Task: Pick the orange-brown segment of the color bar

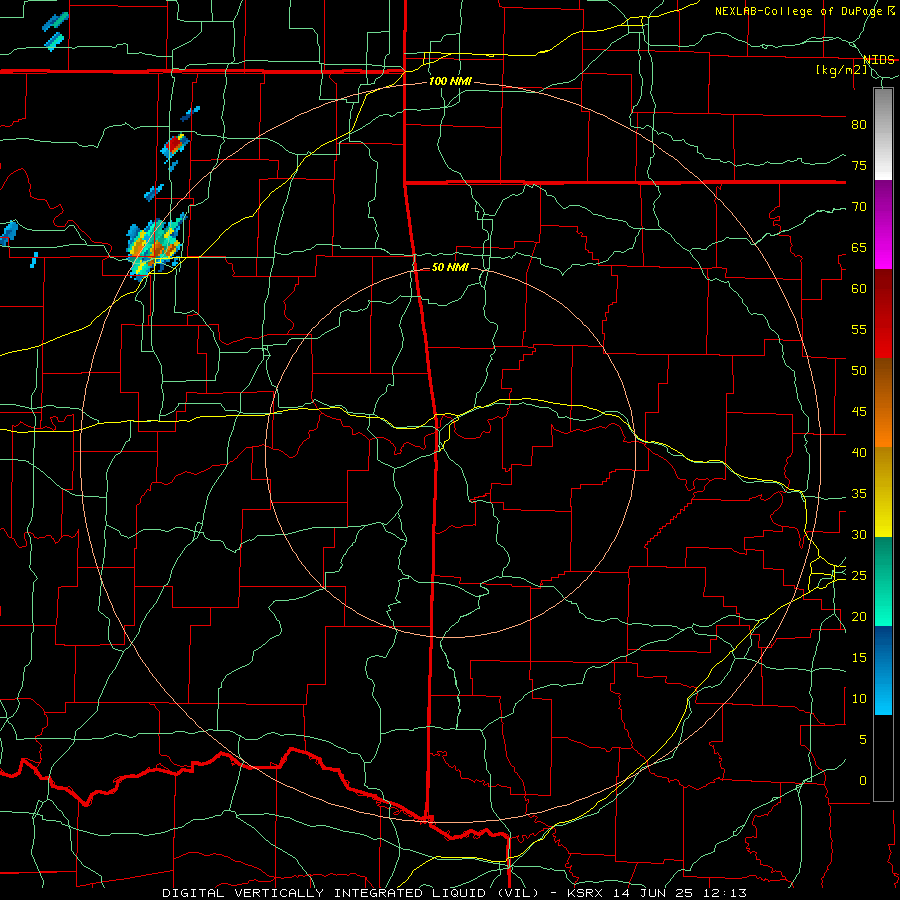Action: [883, 403]
